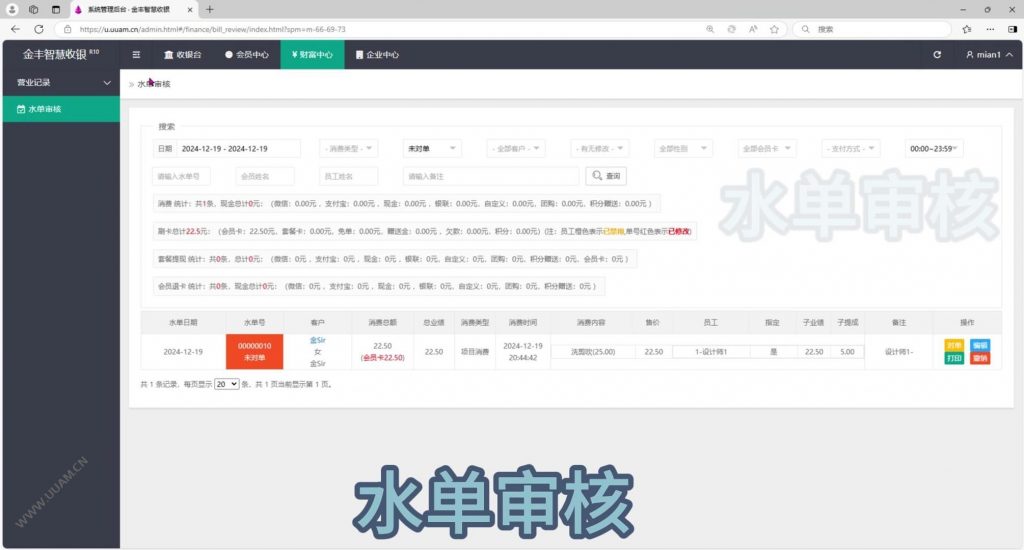Open the 消费类型 dropdown filter
Screen dimensions: 1024x550
(349, 148)
